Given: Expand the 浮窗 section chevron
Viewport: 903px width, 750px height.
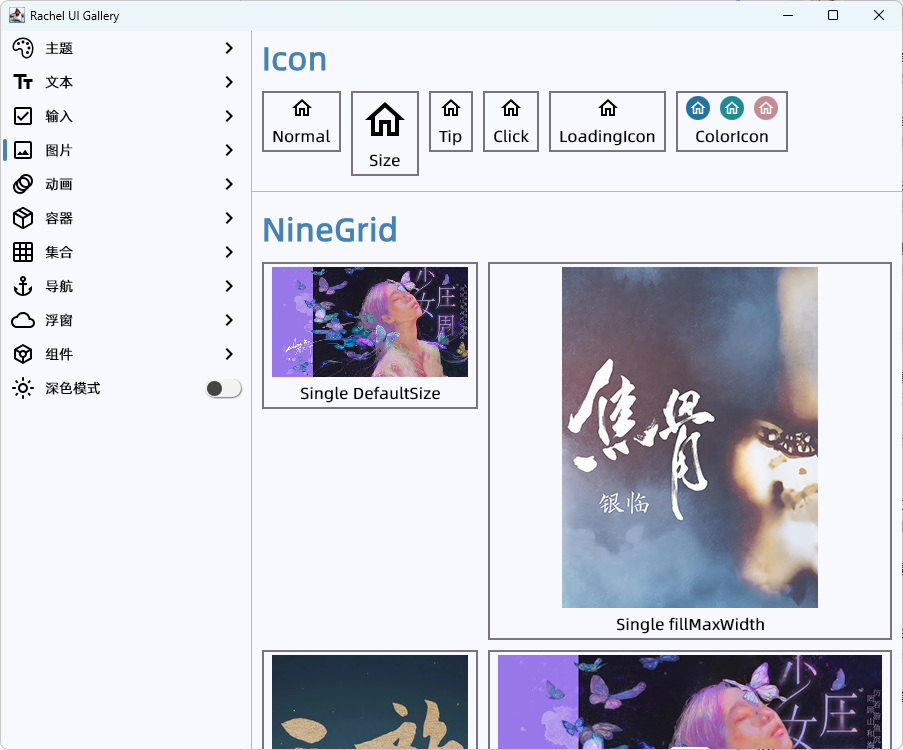Looking at the screenshot, I should [229, 320].
